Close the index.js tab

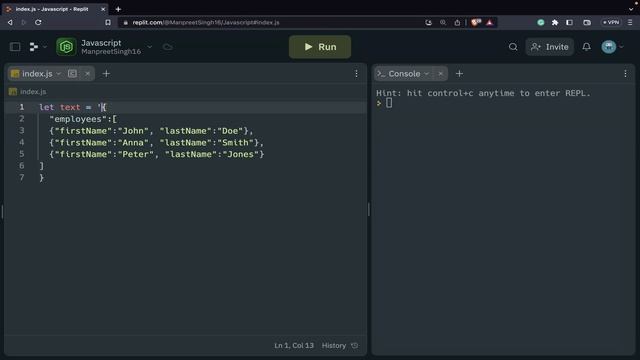tap(87, 74)
